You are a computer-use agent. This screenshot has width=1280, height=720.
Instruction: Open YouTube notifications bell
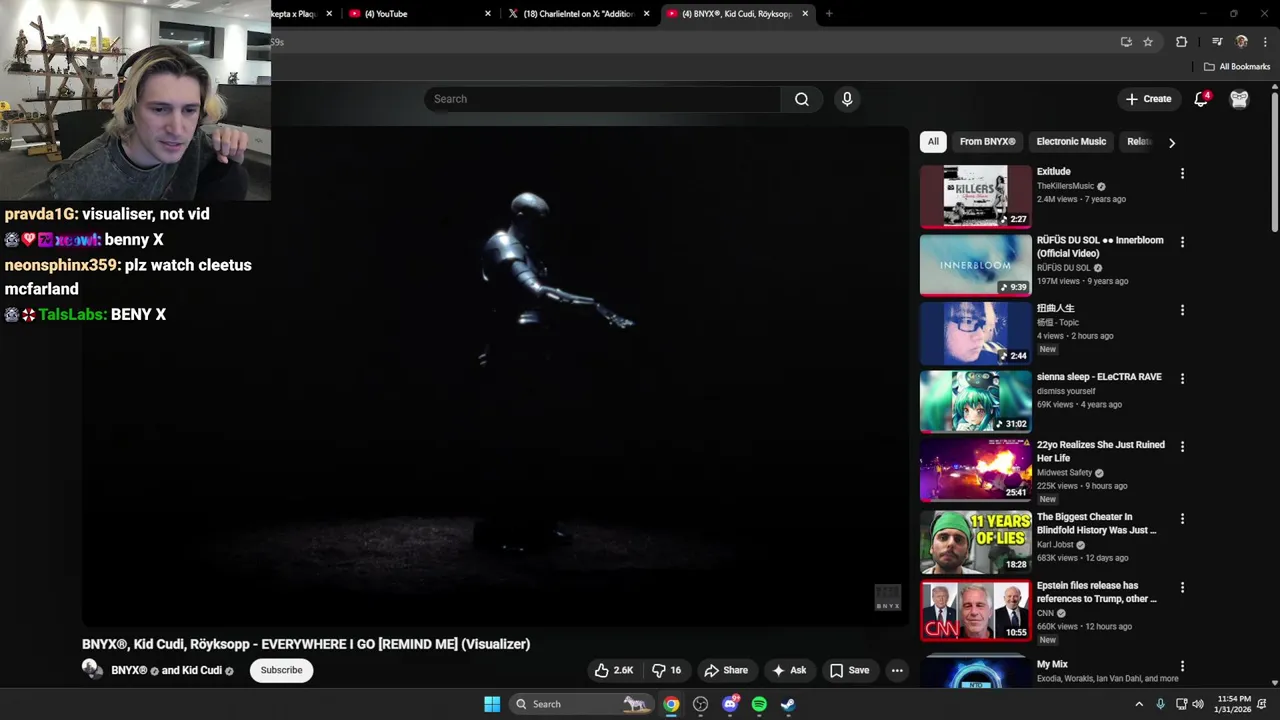(1202, 99)
